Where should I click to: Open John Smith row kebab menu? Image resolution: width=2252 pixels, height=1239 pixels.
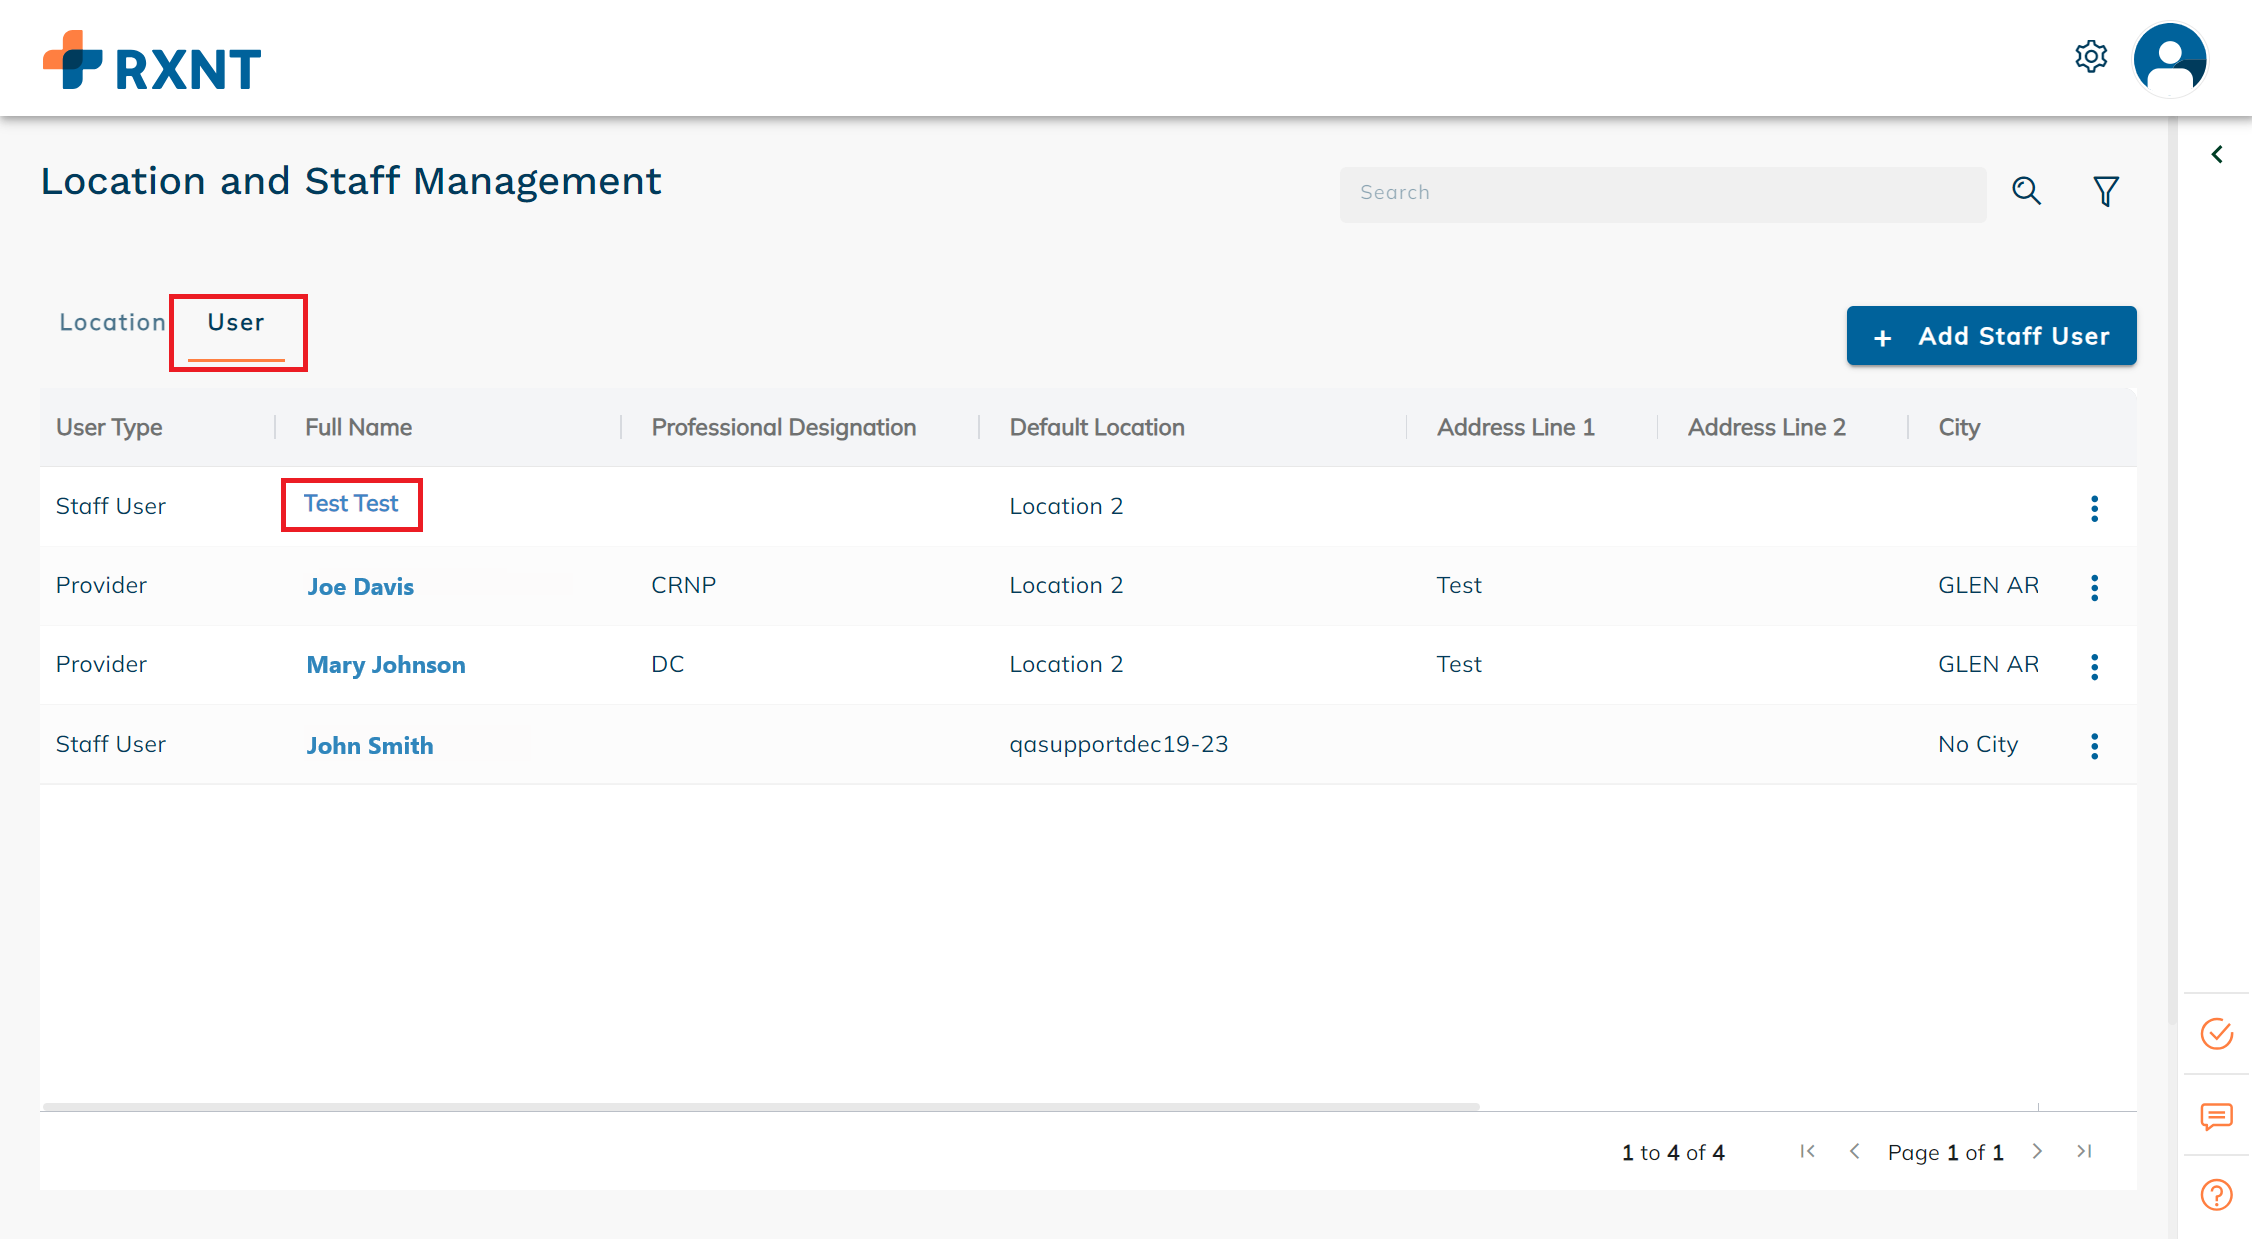(x=2094, y=745)
